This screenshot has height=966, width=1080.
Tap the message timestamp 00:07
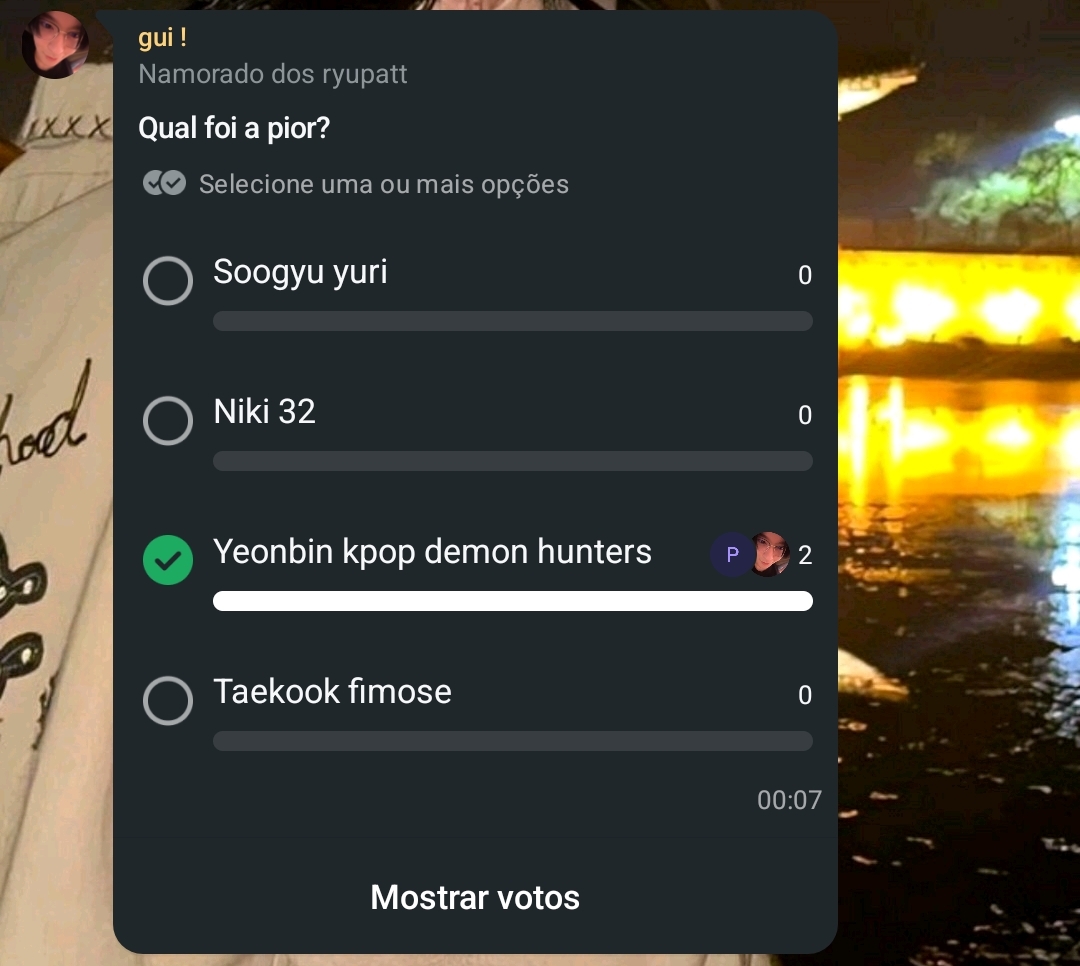pos(789,800)
